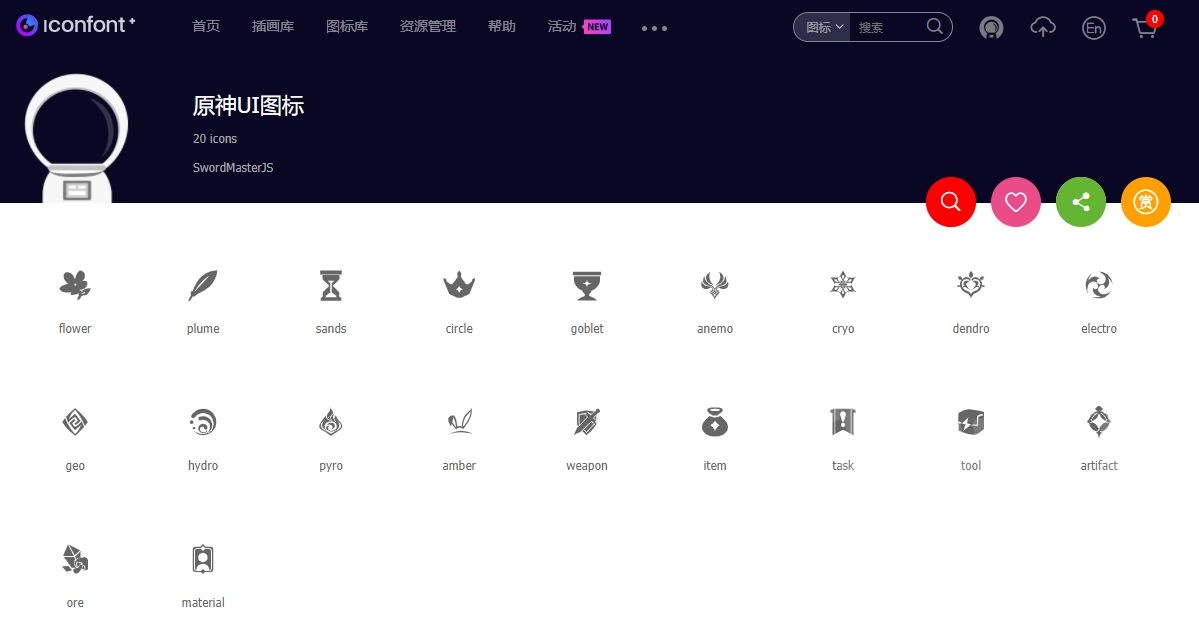Screen dimensions: 1199x640
Task: Click the search magnifier in the search box
Action: coord(934,27)
